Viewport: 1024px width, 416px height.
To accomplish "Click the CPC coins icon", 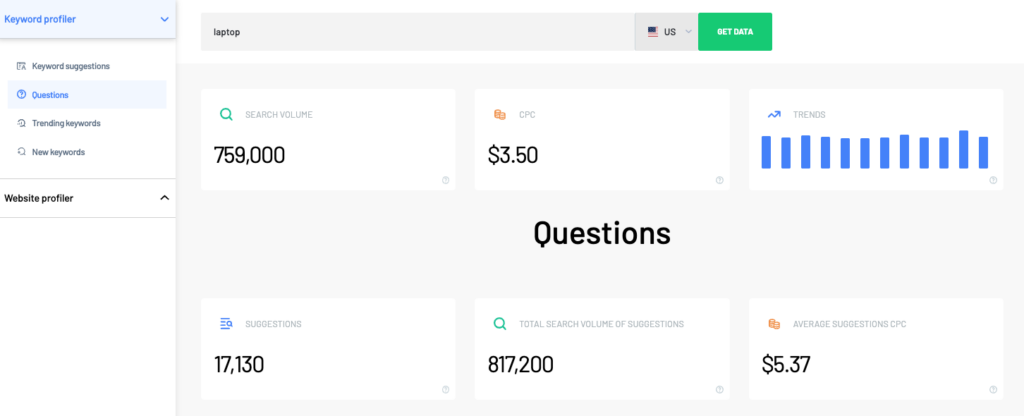I will tap(500, 114).
